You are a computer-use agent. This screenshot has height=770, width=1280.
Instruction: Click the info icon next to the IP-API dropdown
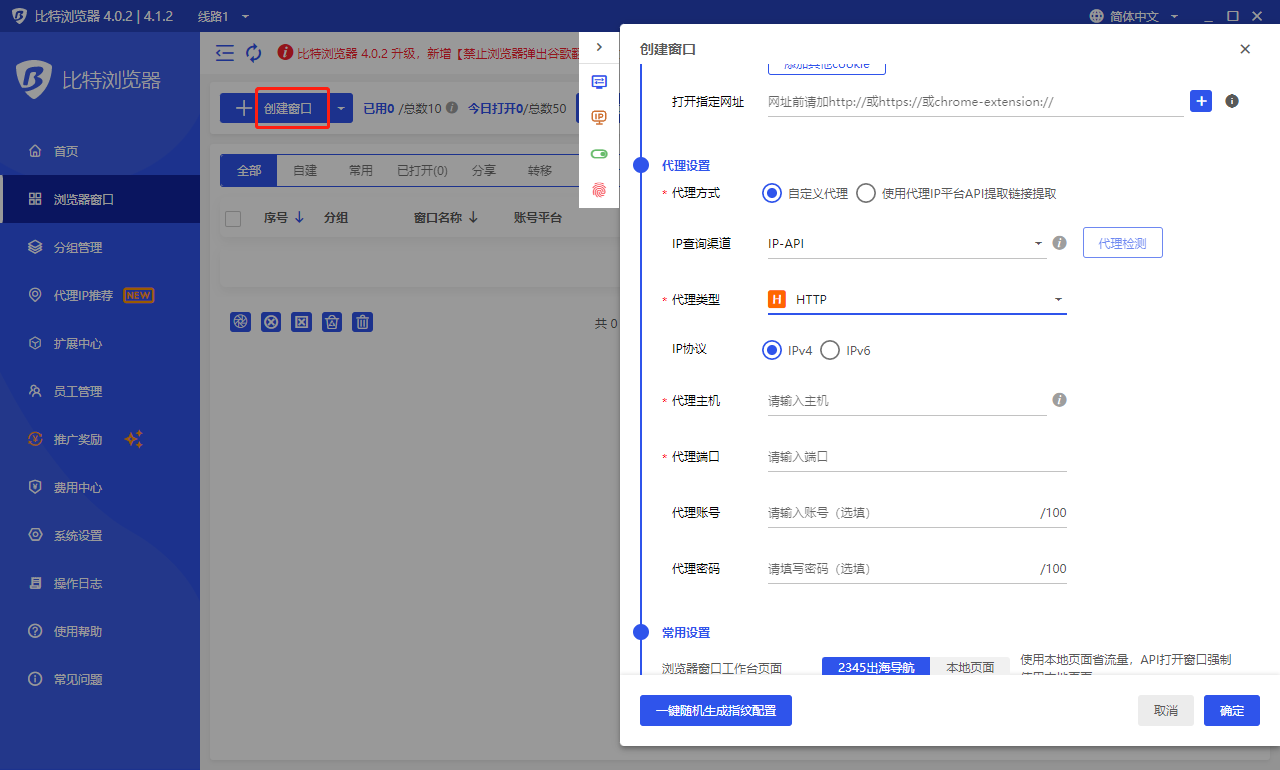pos(1060,243)
